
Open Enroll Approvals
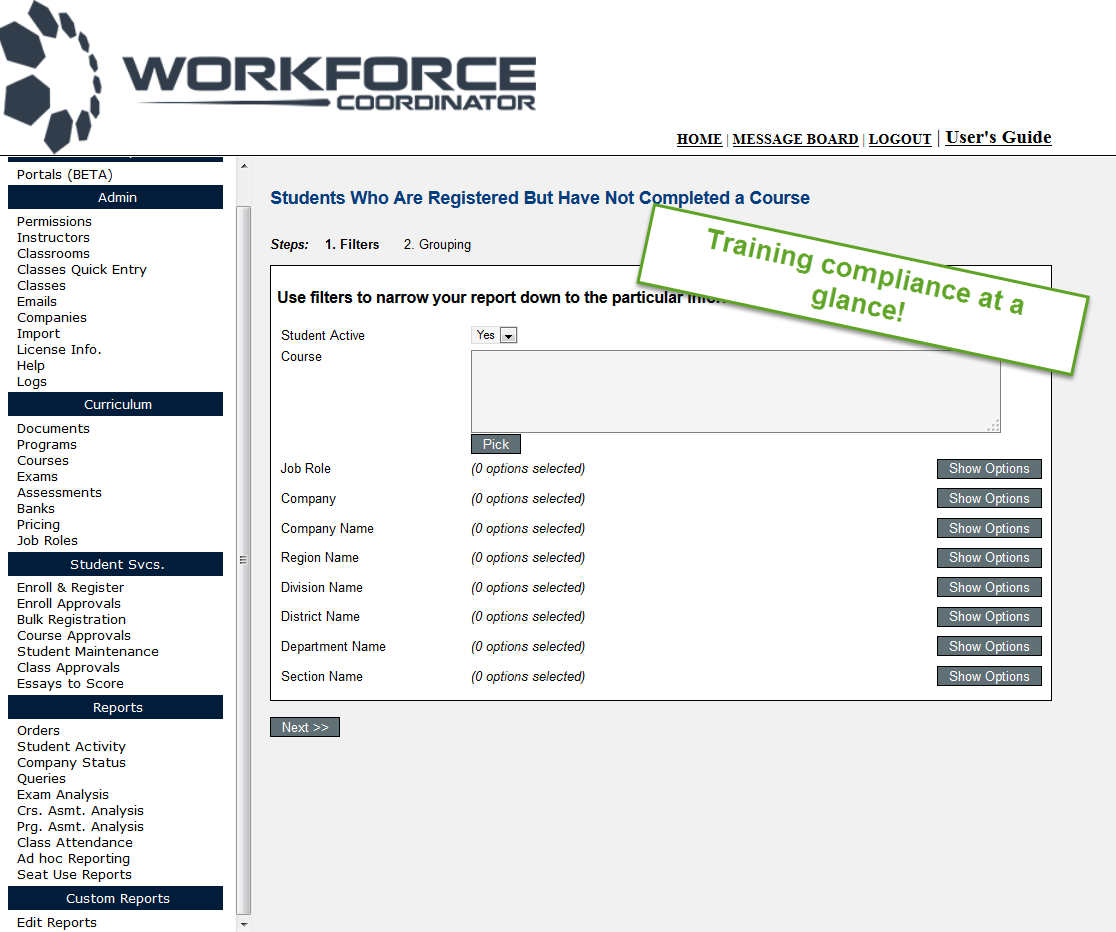tap(69, 603)
